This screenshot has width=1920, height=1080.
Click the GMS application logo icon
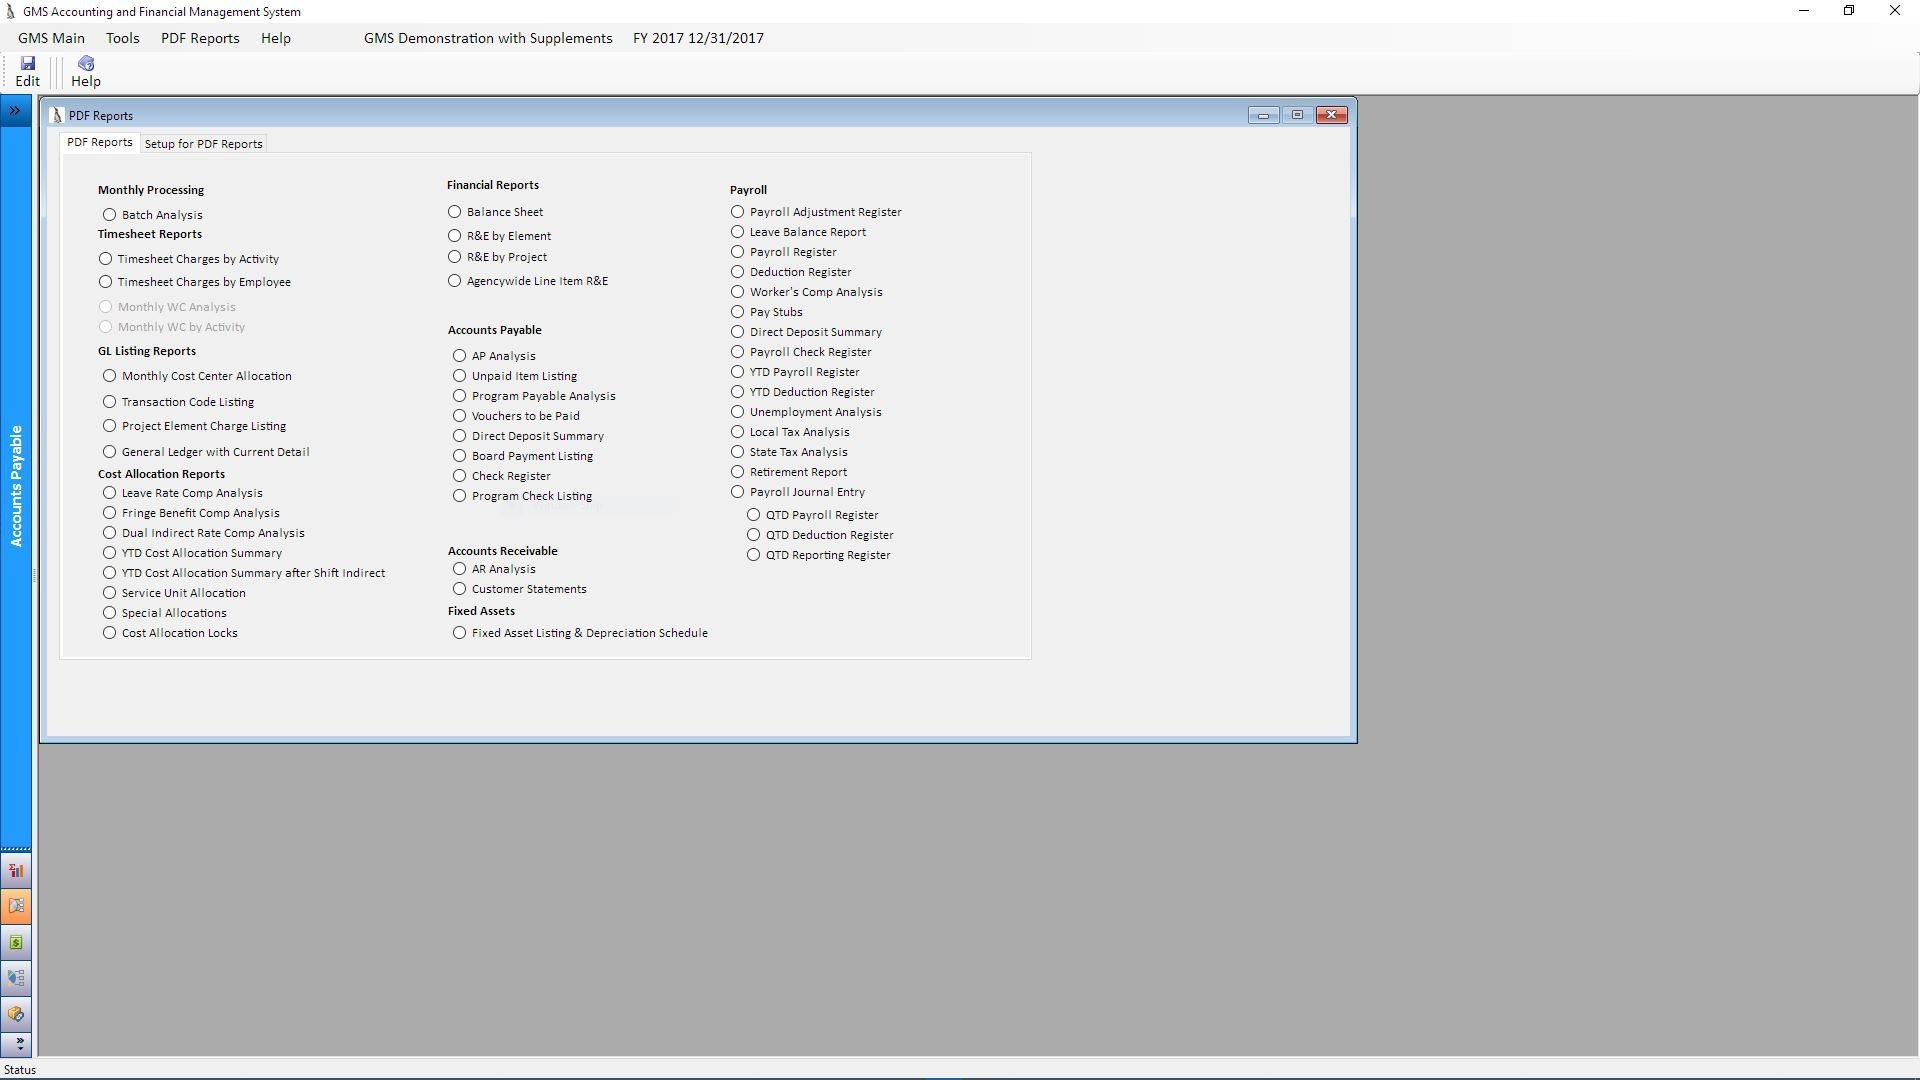(x=10, y=12)
